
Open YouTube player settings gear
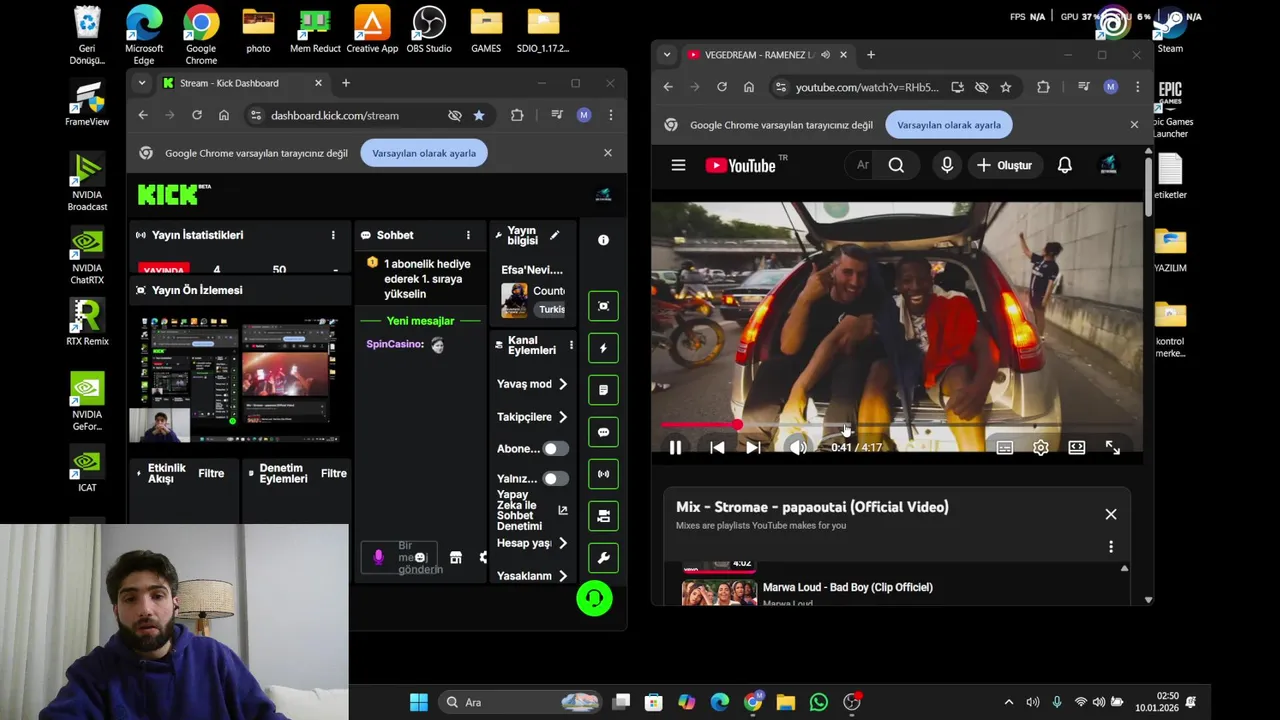[x=1040, y=448]
